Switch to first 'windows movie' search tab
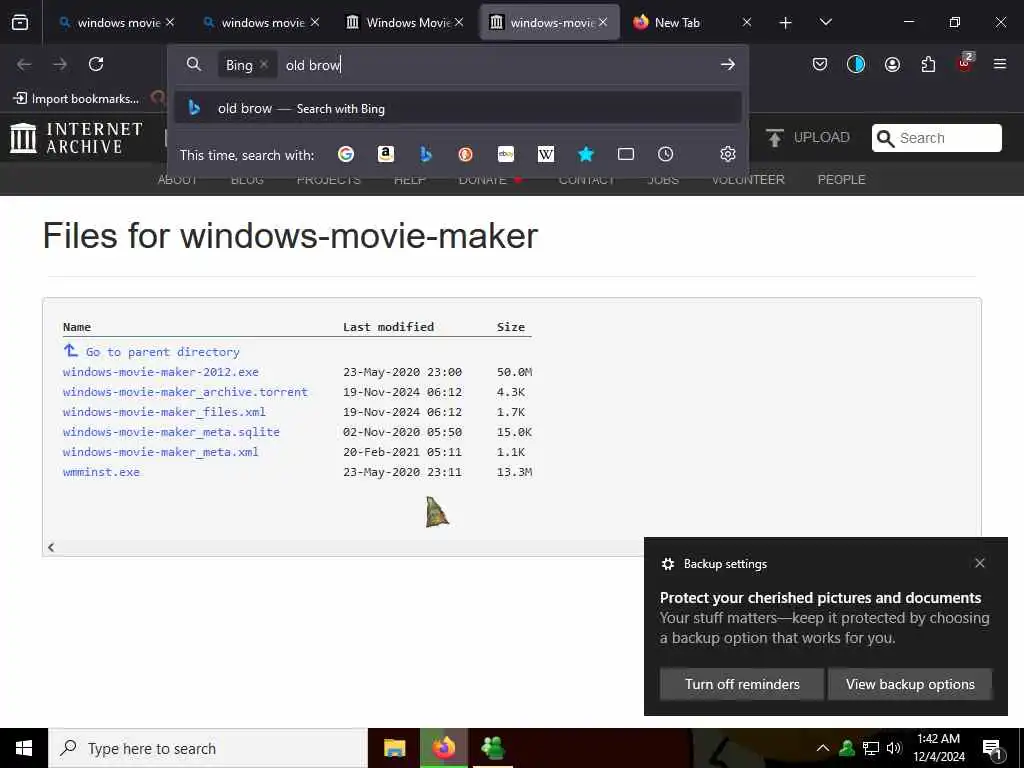This screenshot has width=1024, height=768. pos(111,22)
